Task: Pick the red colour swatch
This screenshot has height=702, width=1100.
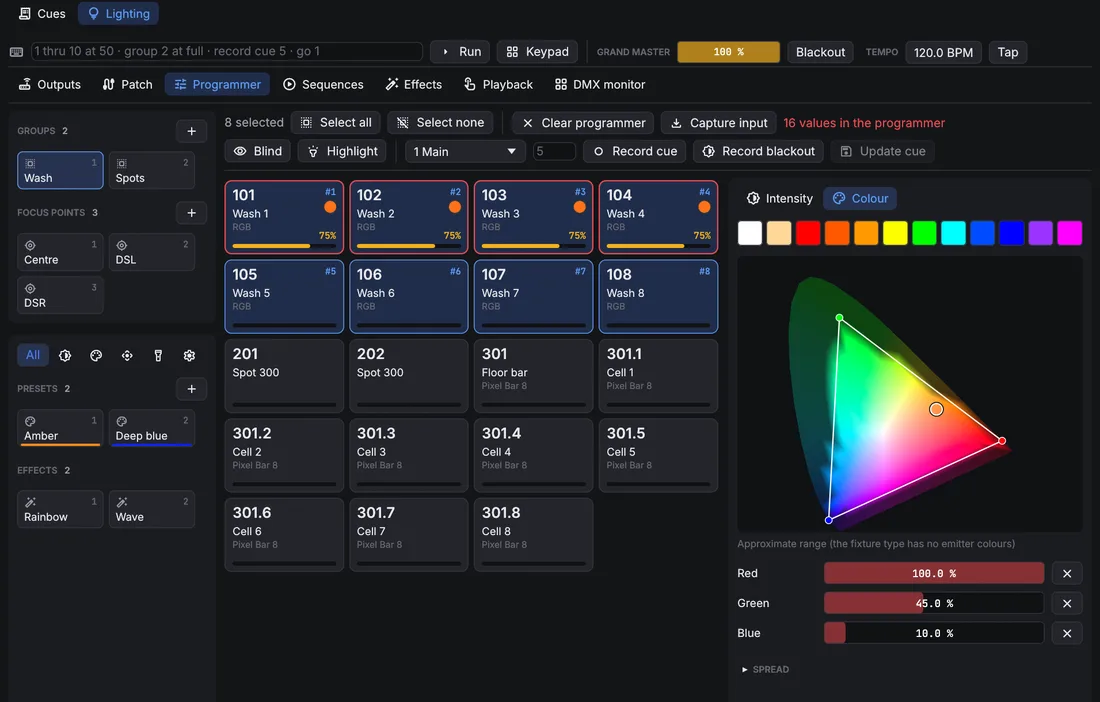Action: [808, 233]
